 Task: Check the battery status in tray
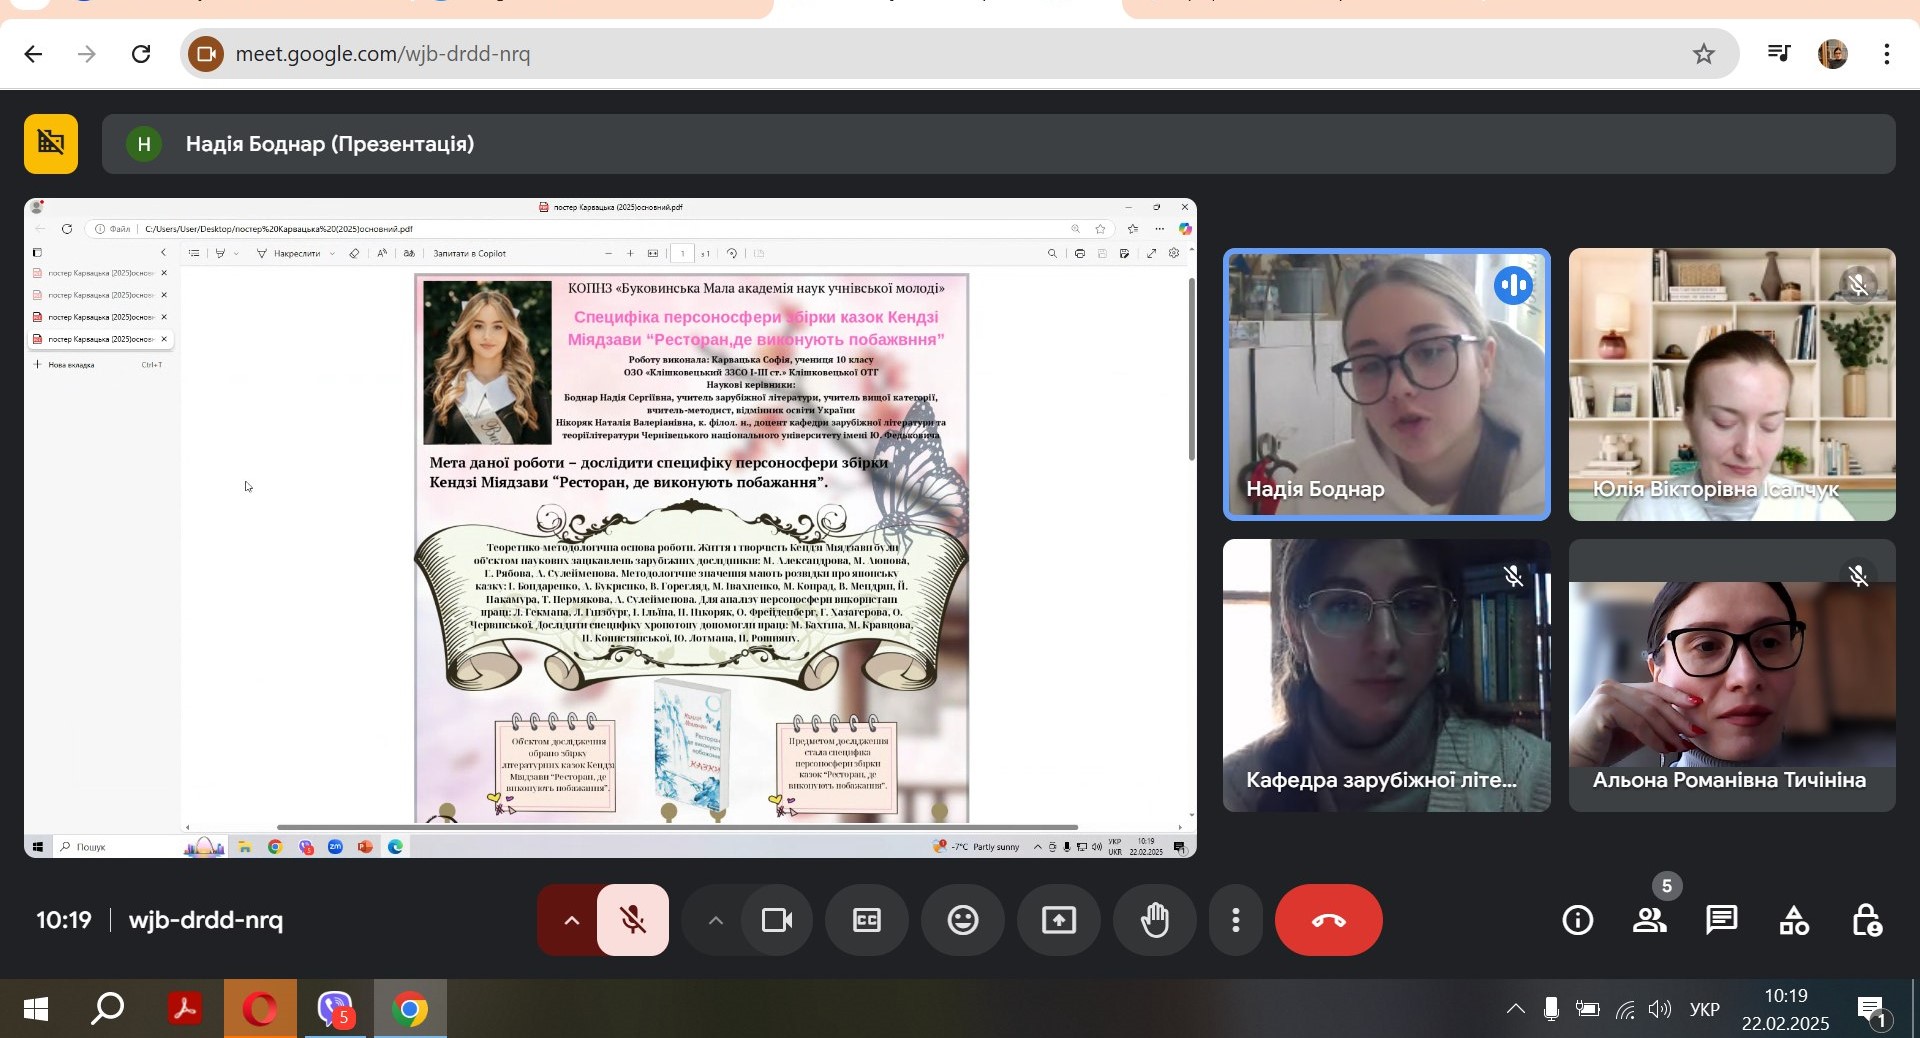click(x=1588, y=1010)
